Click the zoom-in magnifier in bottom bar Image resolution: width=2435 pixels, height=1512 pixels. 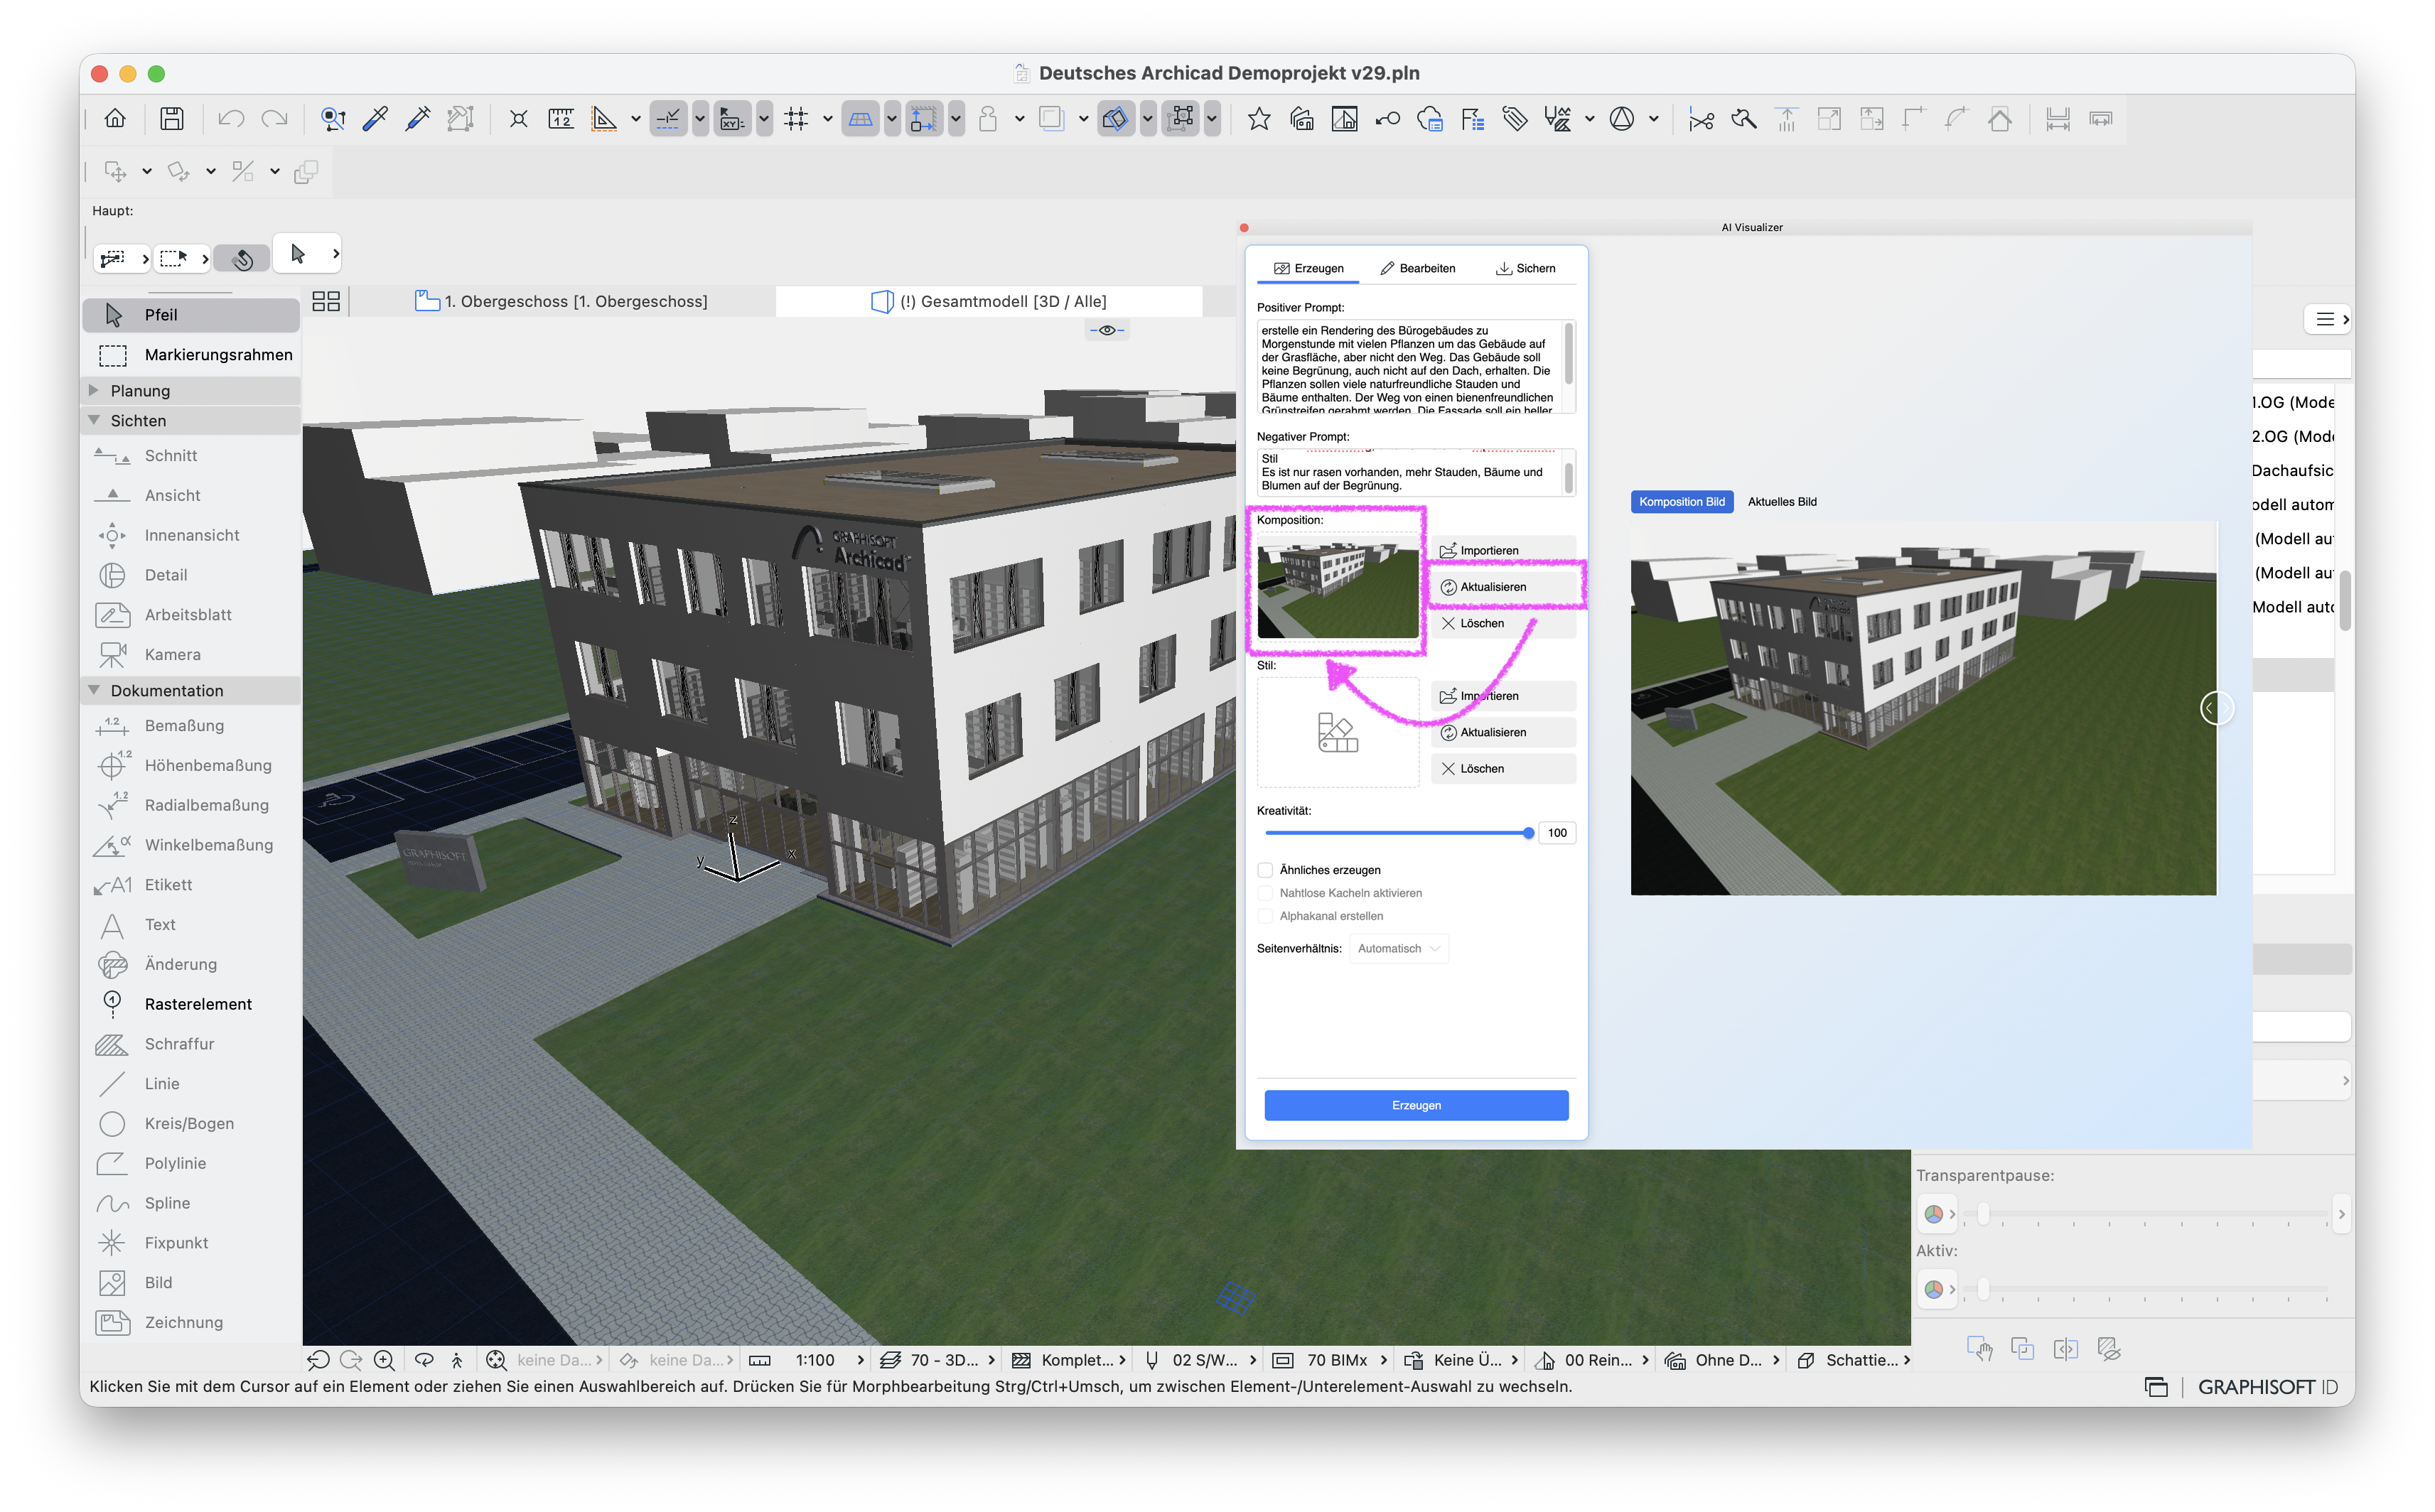pyautogui.click(x=384, y=1359)
